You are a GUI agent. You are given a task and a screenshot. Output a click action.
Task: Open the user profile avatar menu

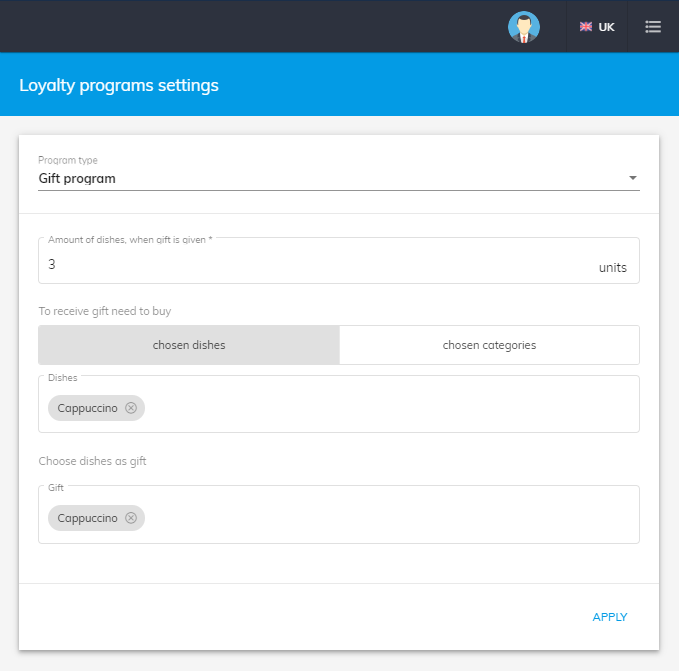coord(523,27)
